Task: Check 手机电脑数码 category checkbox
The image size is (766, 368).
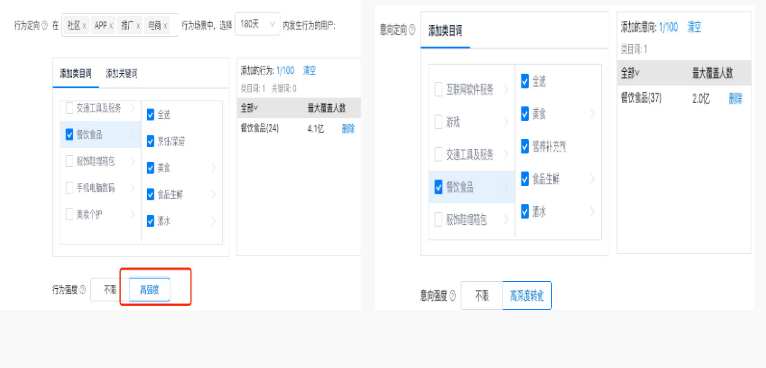Action: 69,187
